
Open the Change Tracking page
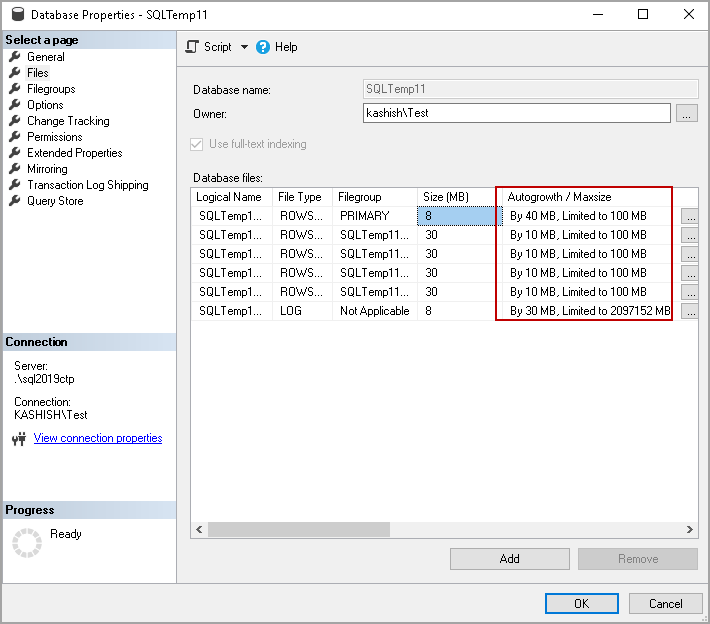tap(68, 121)
